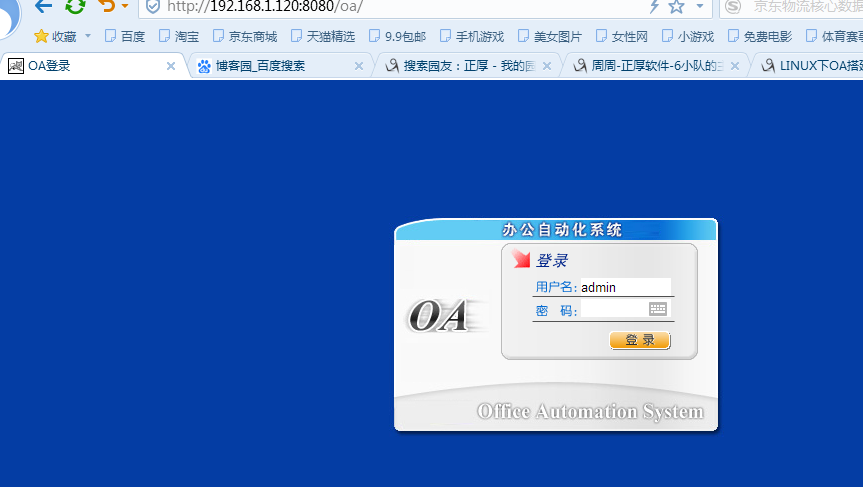863x487 pixels.
Task: Open the virtual keyboard icon in the password field
Action: [658, 309]
